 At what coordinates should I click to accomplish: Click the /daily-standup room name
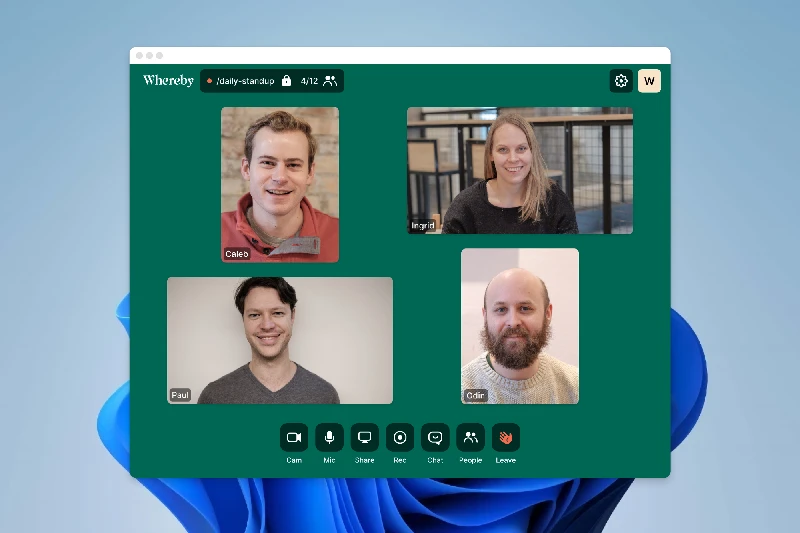[x=245, y=81]
